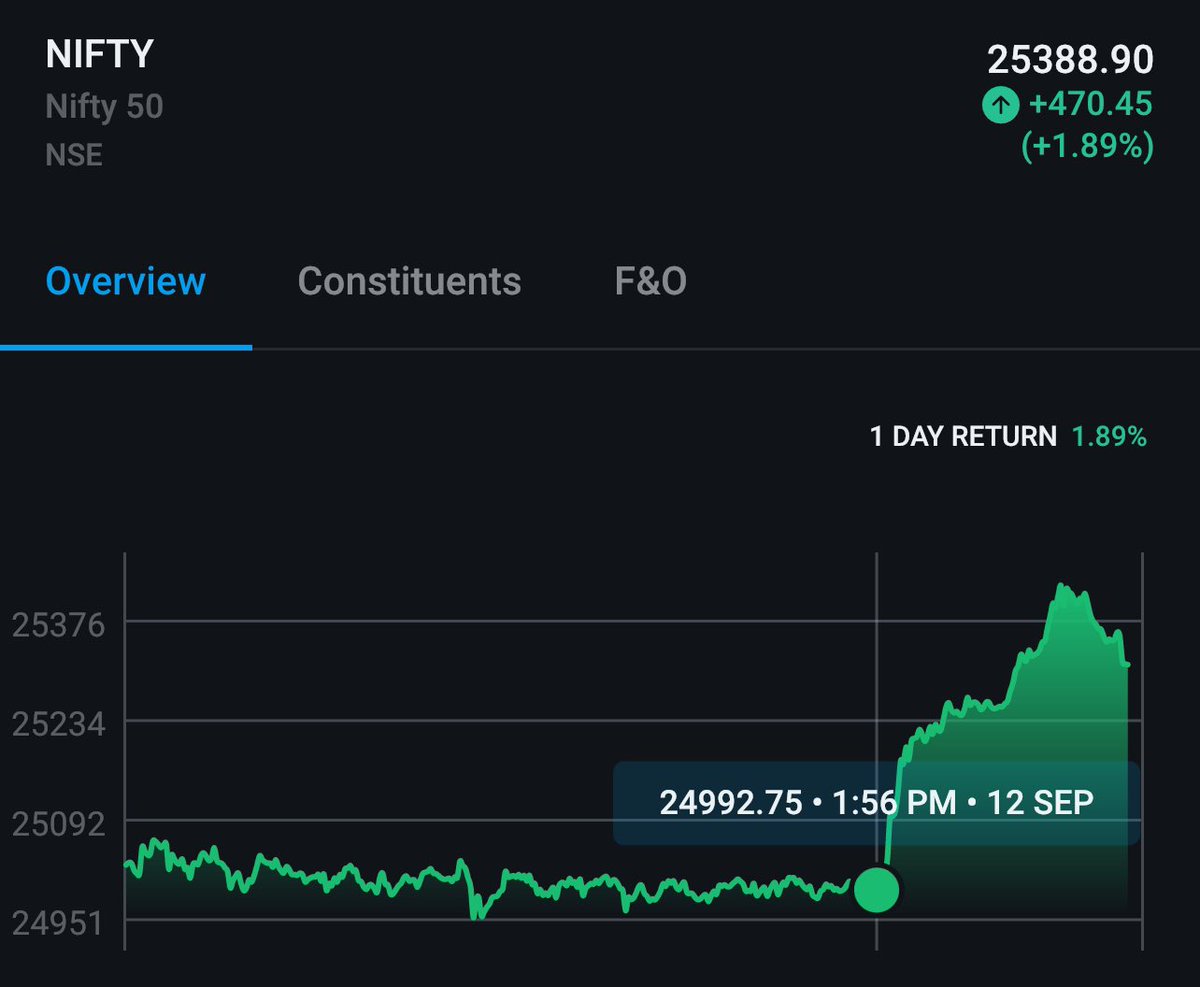This screenshot has width=1200, height=987.
Task: Open the Overview tab
Action: point(126,281)
